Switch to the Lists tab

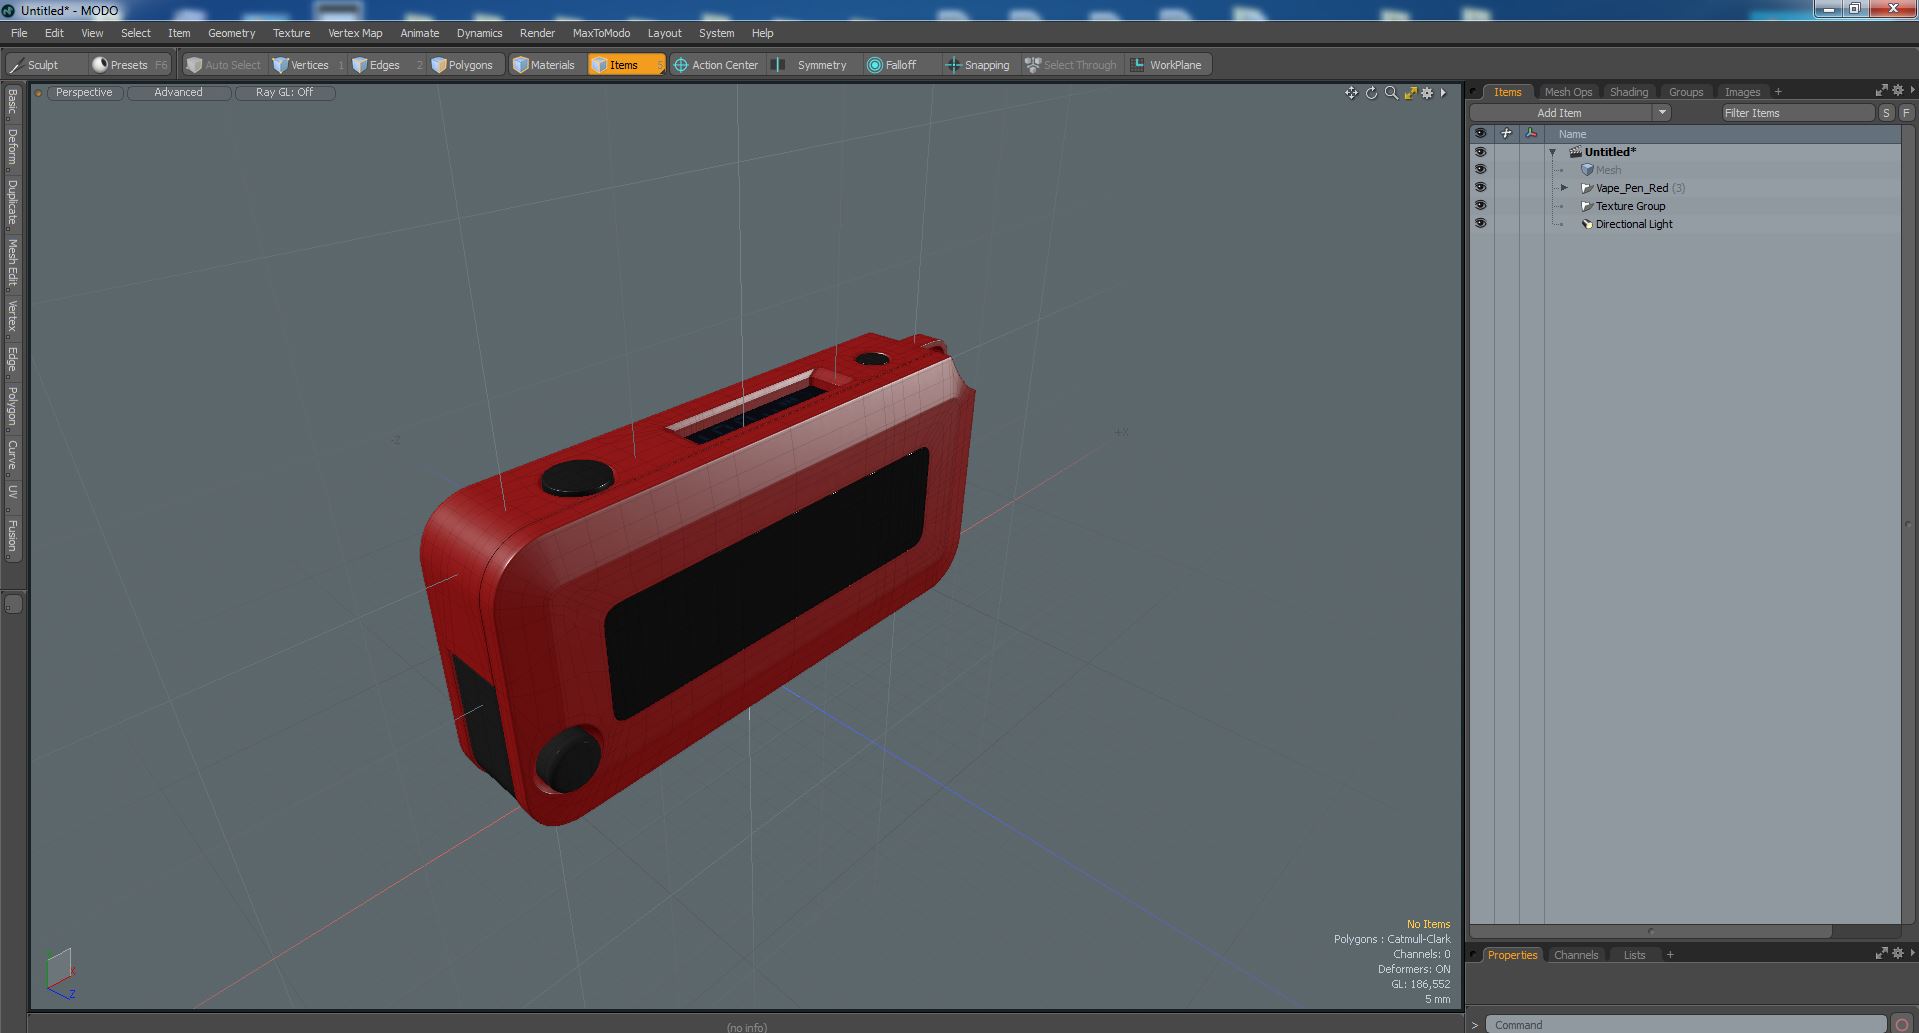[1634, 955]
